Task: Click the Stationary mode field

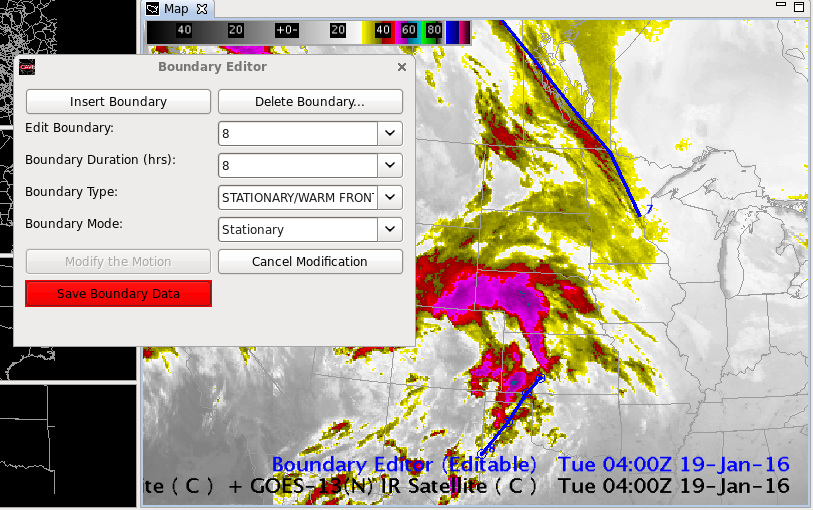Action: pos(298,229)
